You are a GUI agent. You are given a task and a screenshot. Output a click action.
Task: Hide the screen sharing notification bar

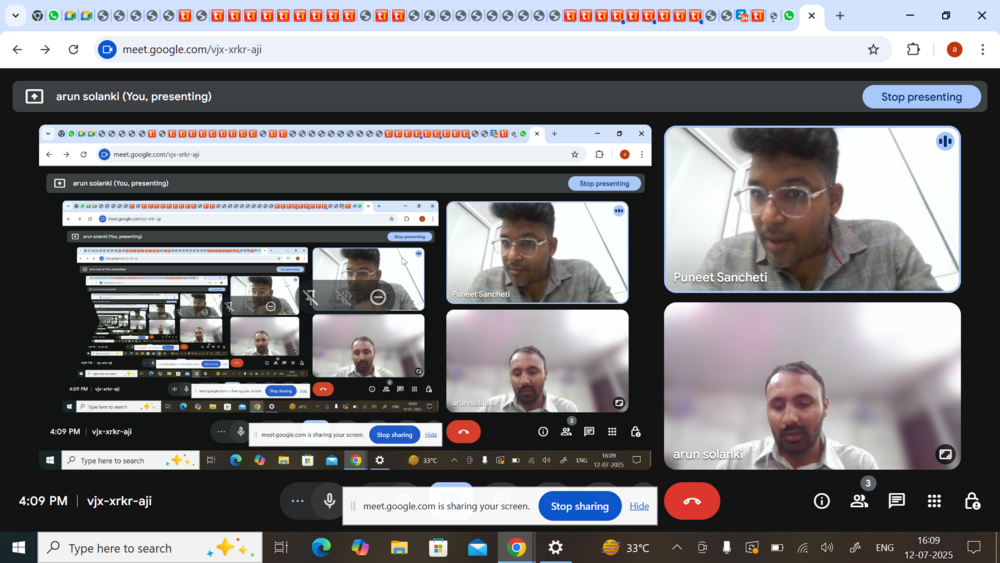(x=639, y=506)
